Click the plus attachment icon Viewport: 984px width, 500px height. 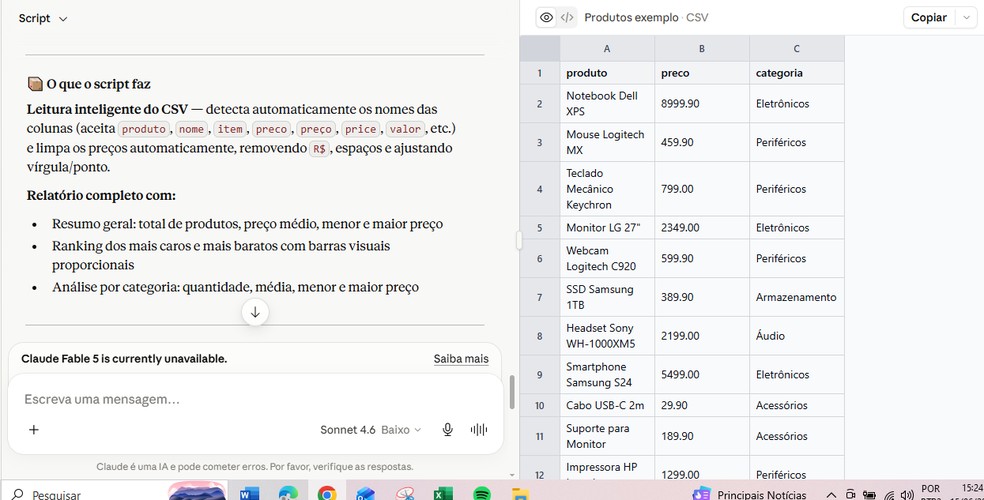click(34, 430)
